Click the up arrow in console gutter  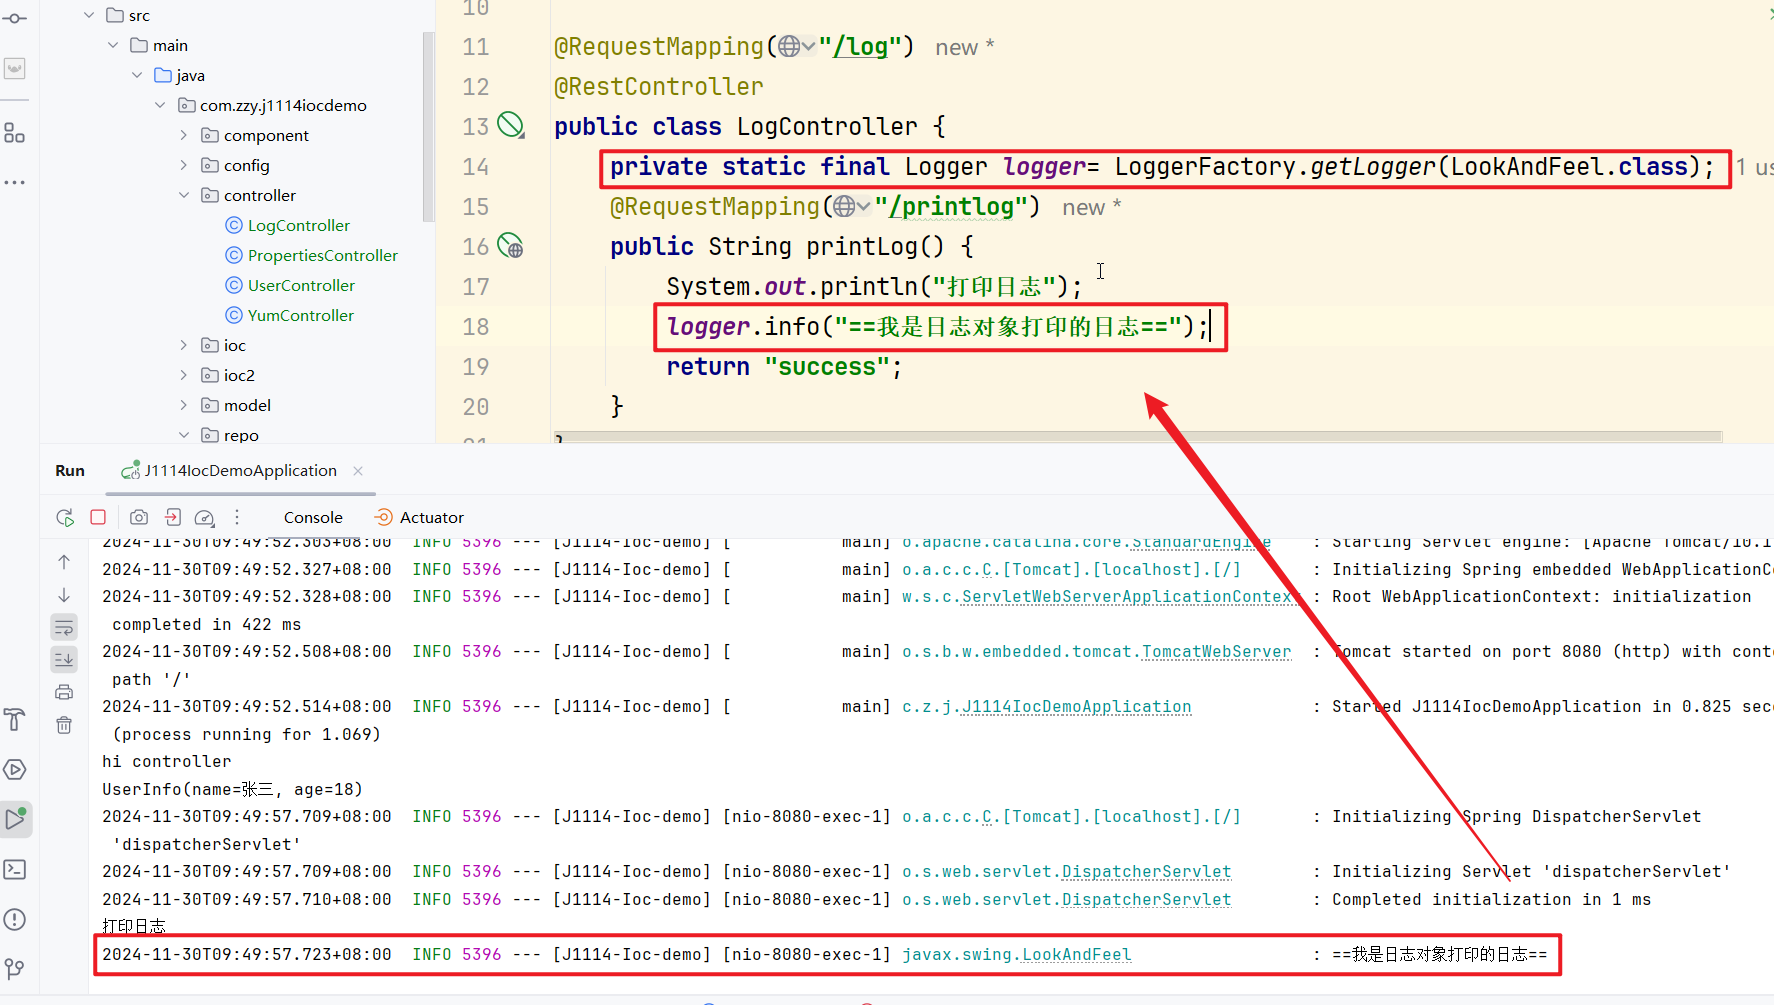point(64,562)
